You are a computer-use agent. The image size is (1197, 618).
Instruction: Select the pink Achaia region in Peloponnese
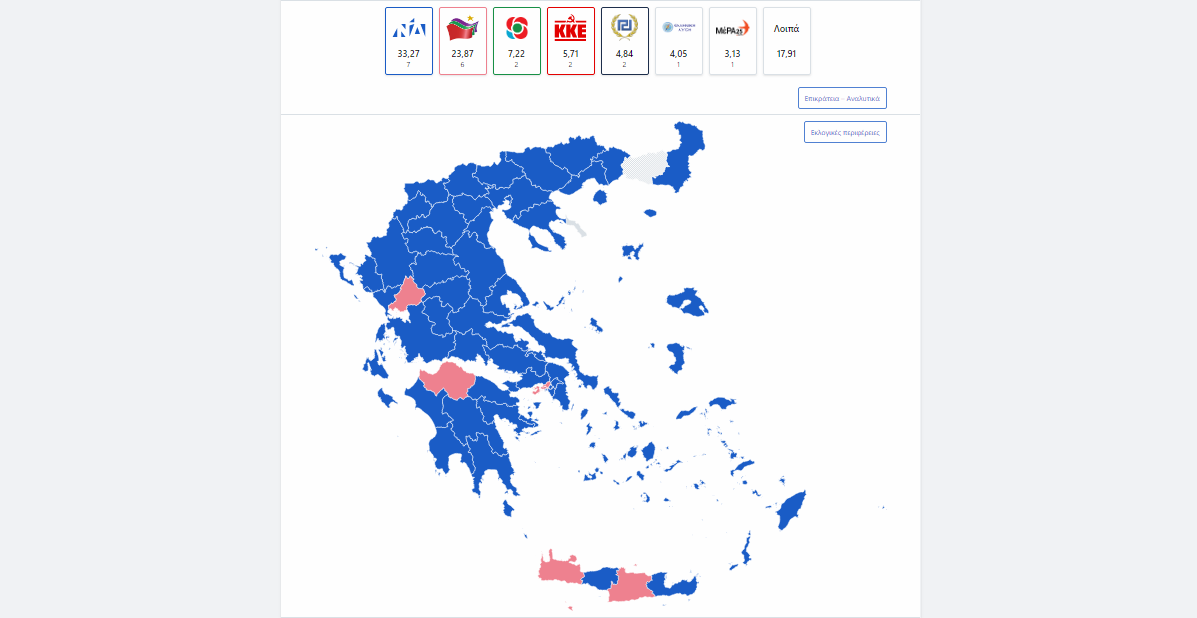450,381
